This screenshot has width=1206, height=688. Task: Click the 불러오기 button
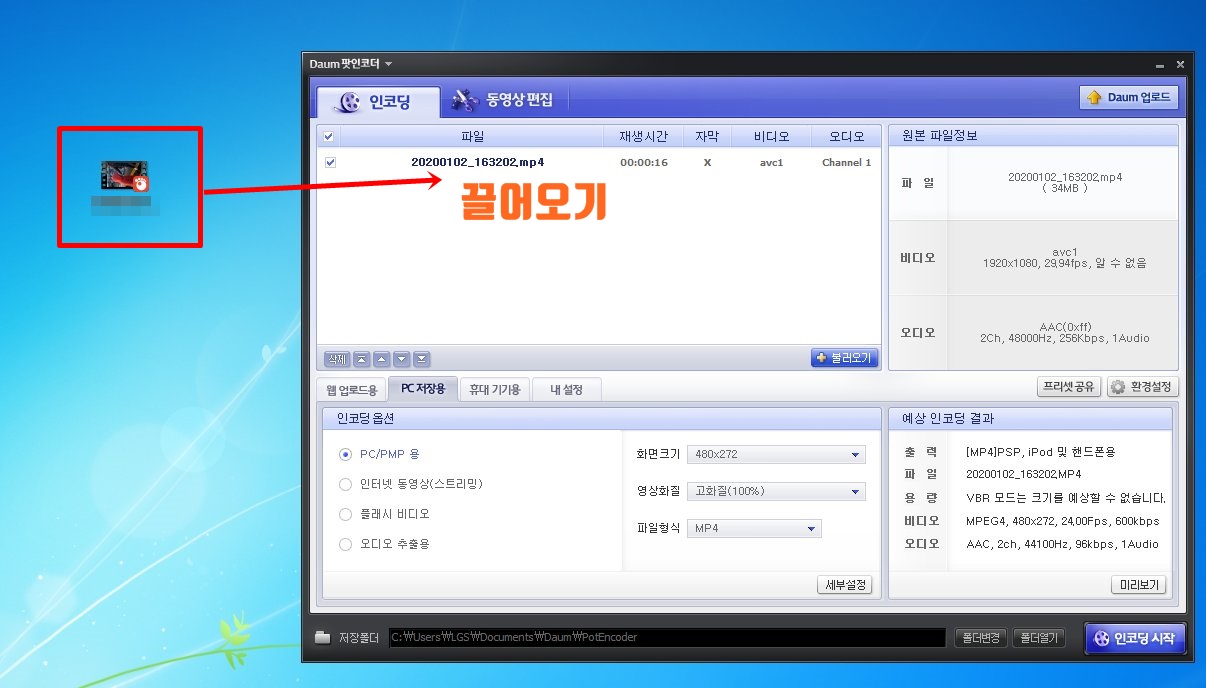(x=844, y=358)
